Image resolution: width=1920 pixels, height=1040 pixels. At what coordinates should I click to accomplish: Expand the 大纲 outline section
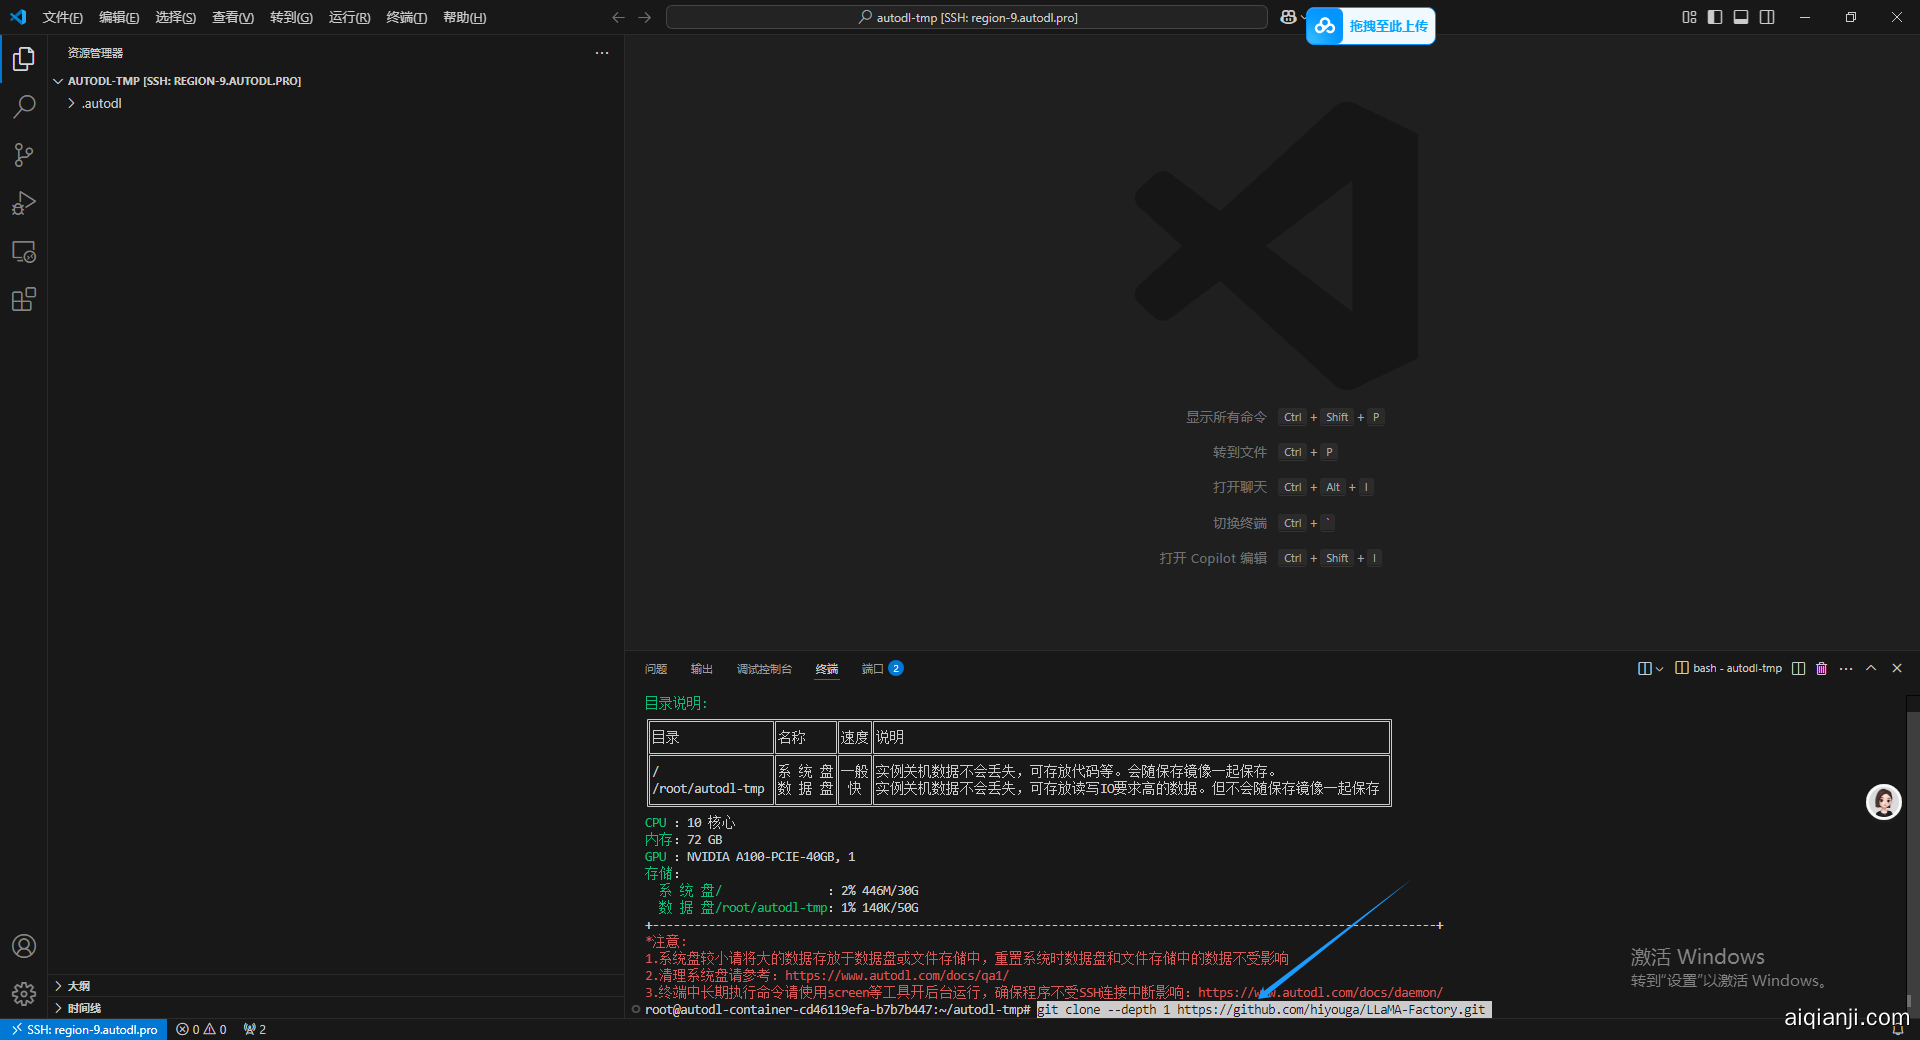[x=79, y=986]
